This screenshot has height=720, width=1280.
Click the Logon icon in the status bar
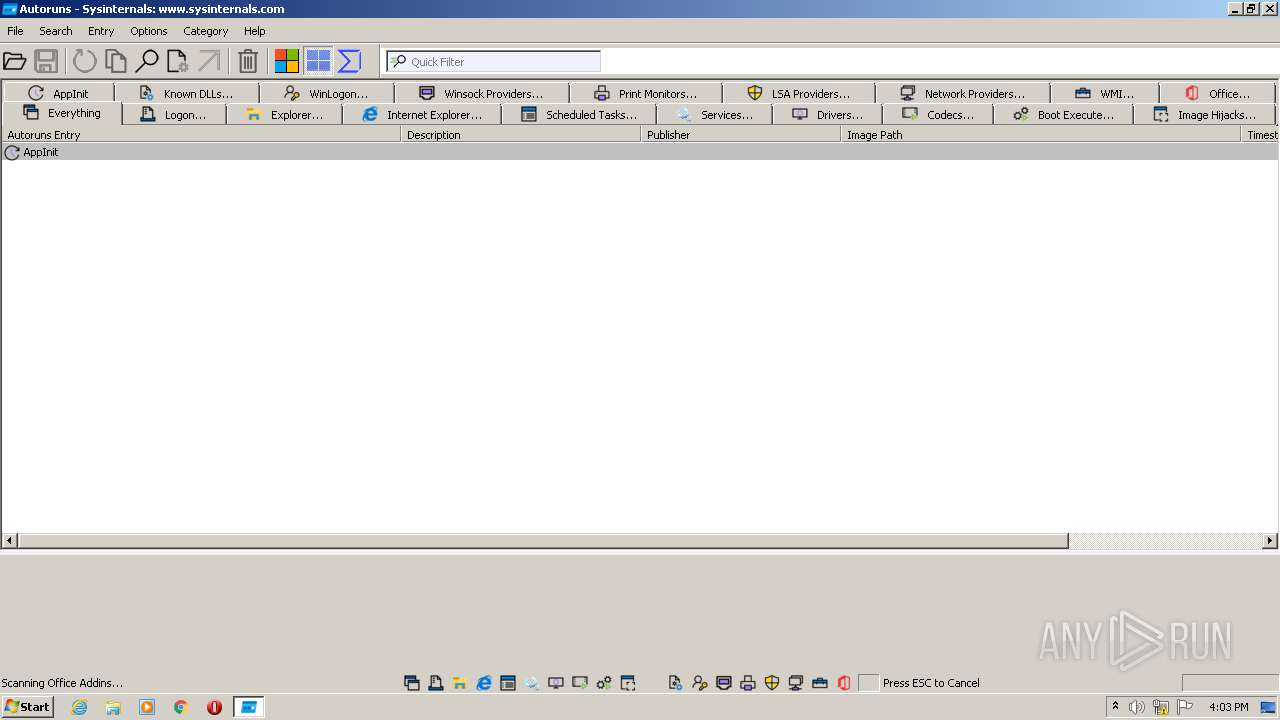coord(436,683)
